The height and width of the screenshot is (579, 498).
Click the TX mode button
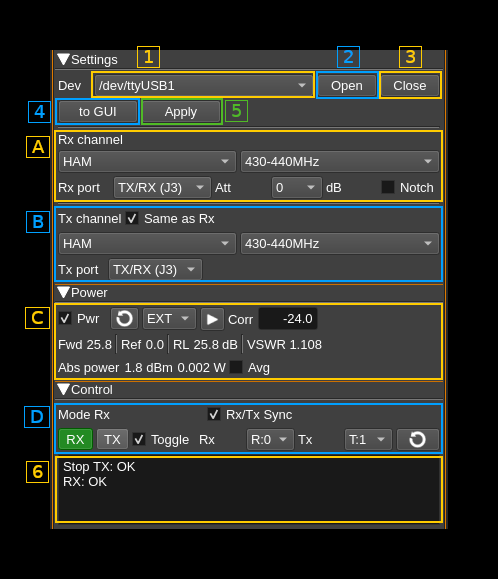click(x=112, y=439)
